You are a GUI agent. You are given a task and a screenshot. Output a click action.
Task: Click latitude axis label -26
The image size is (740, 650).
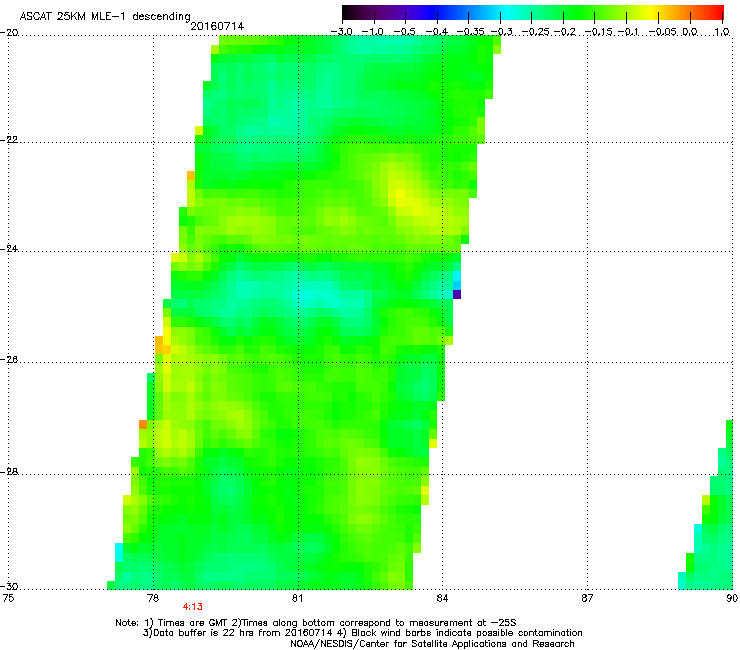pyautogui.click(x=9, y=360)
